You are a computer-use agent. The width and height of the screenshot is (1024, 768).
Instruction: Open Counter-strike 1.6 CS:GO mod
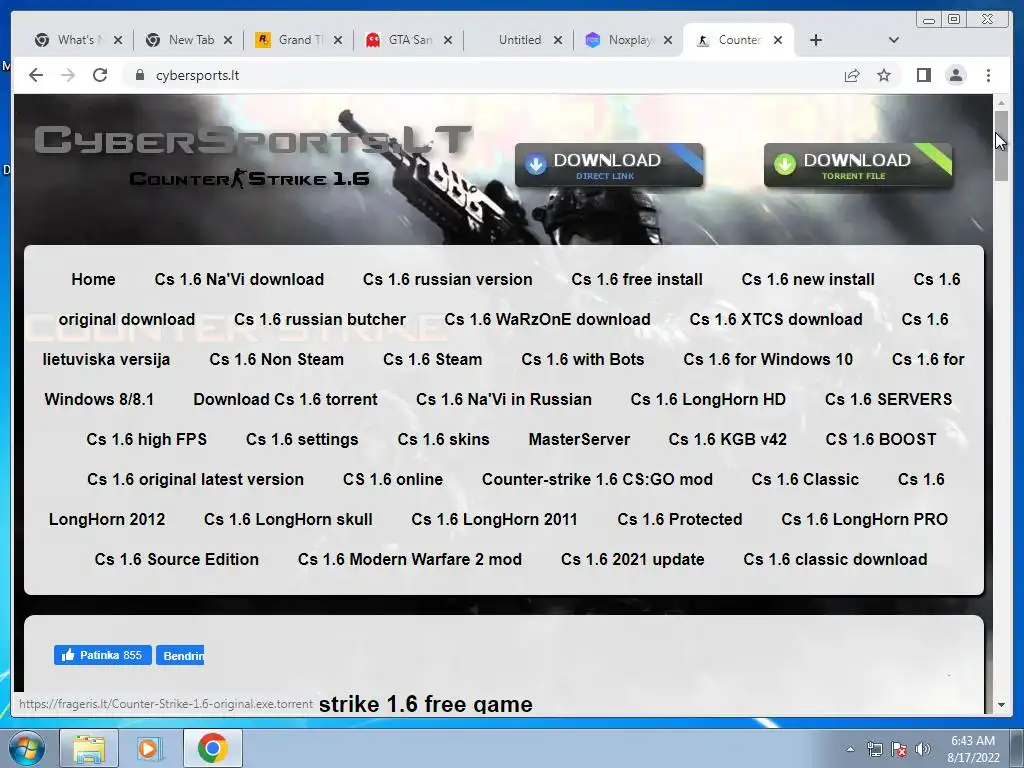click(597, 479)
